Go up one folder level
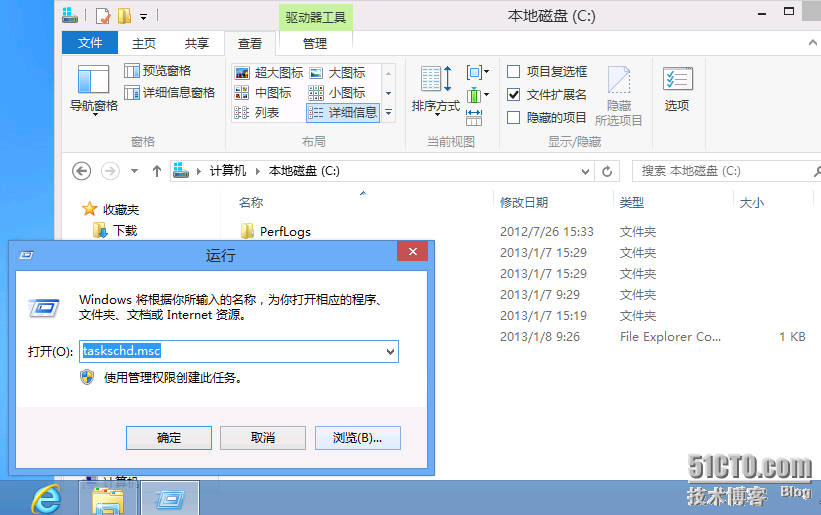This screenshot has width=821, height=515. (x=157, y=171)
